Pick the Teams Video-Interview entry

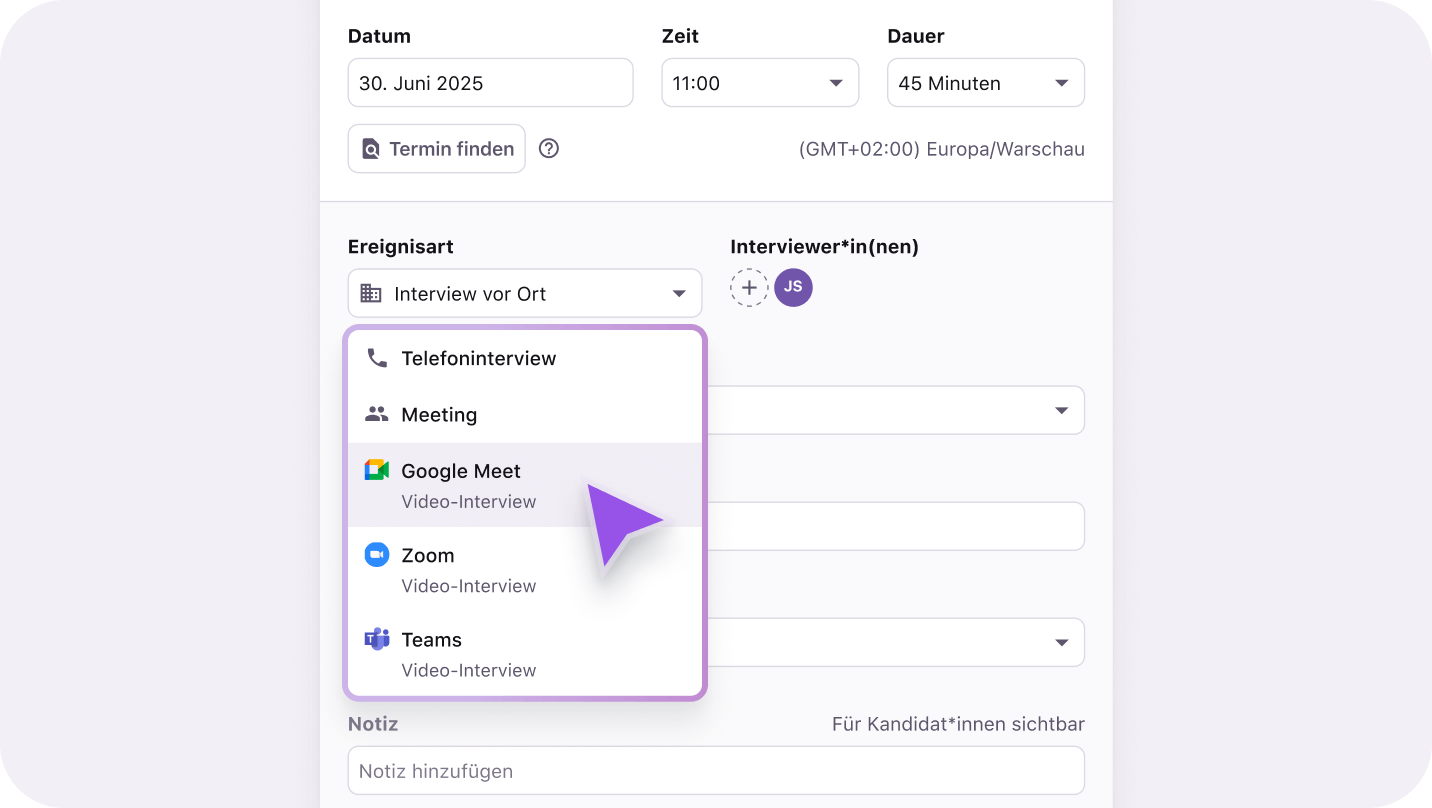470,654
